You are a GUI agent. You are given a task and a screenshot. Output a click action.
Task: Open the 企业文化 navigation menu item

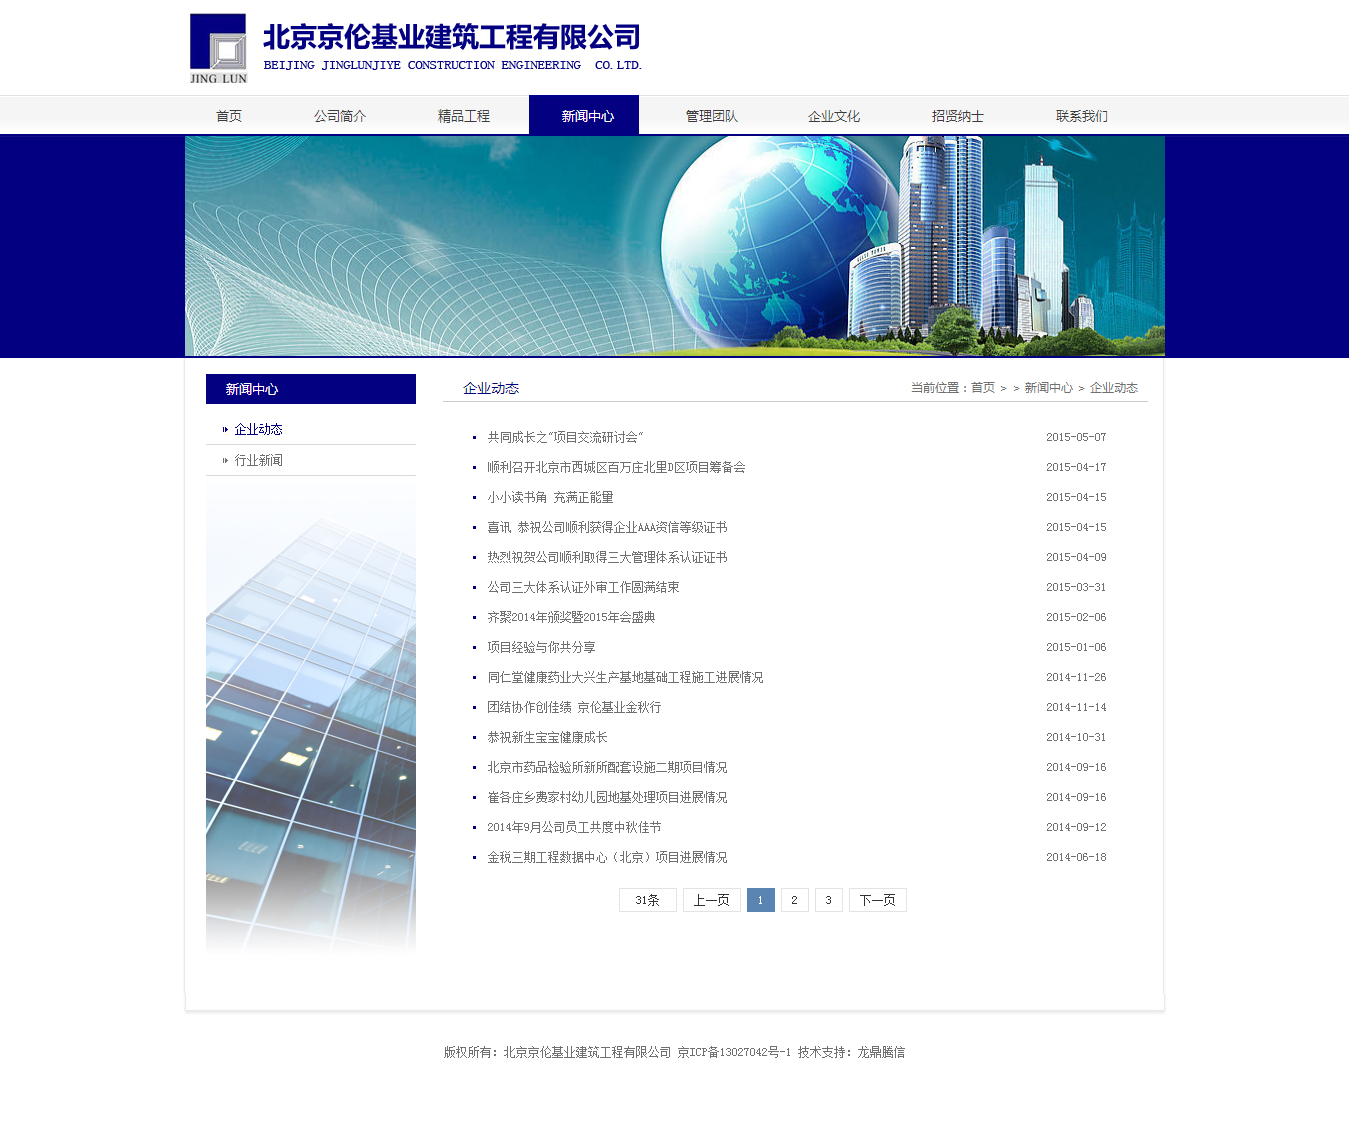[833, 115]
